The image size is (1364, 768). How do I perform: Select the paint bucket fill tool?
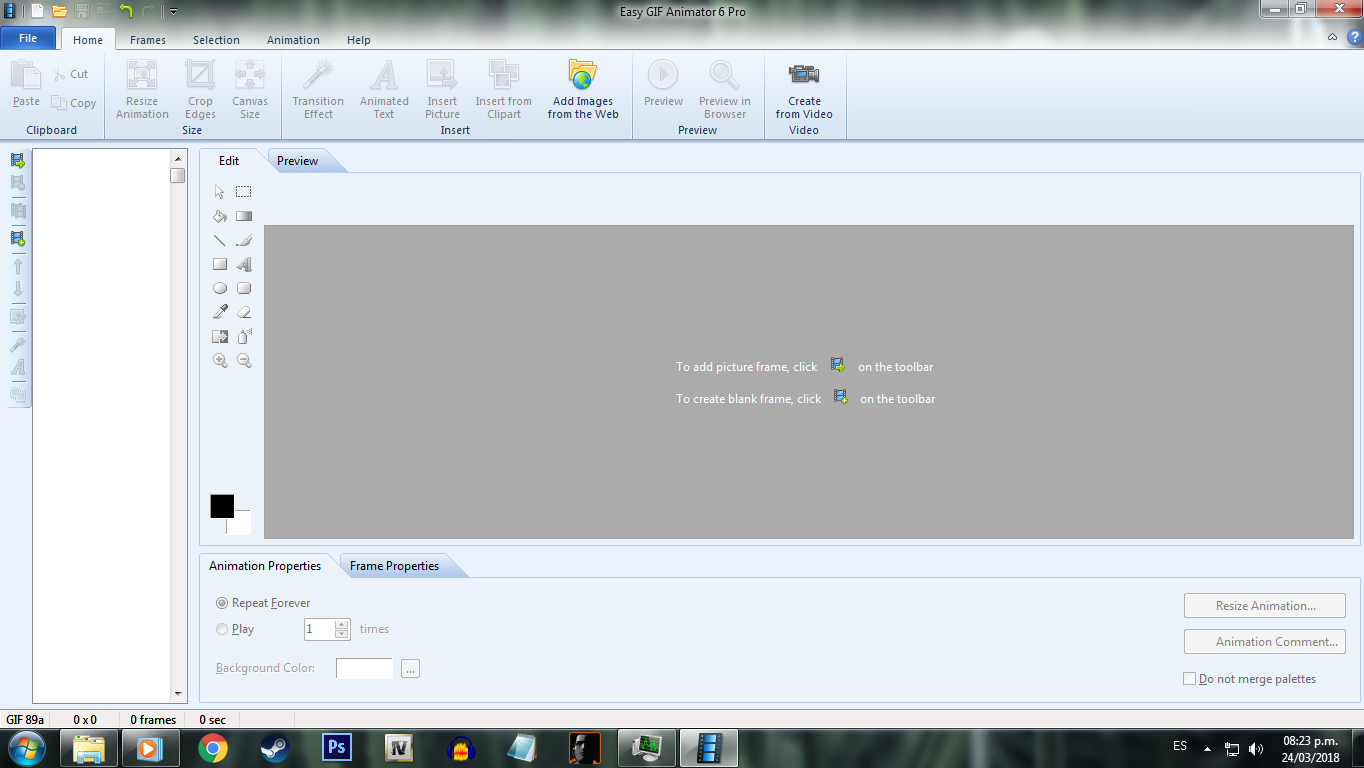point(220,216)
